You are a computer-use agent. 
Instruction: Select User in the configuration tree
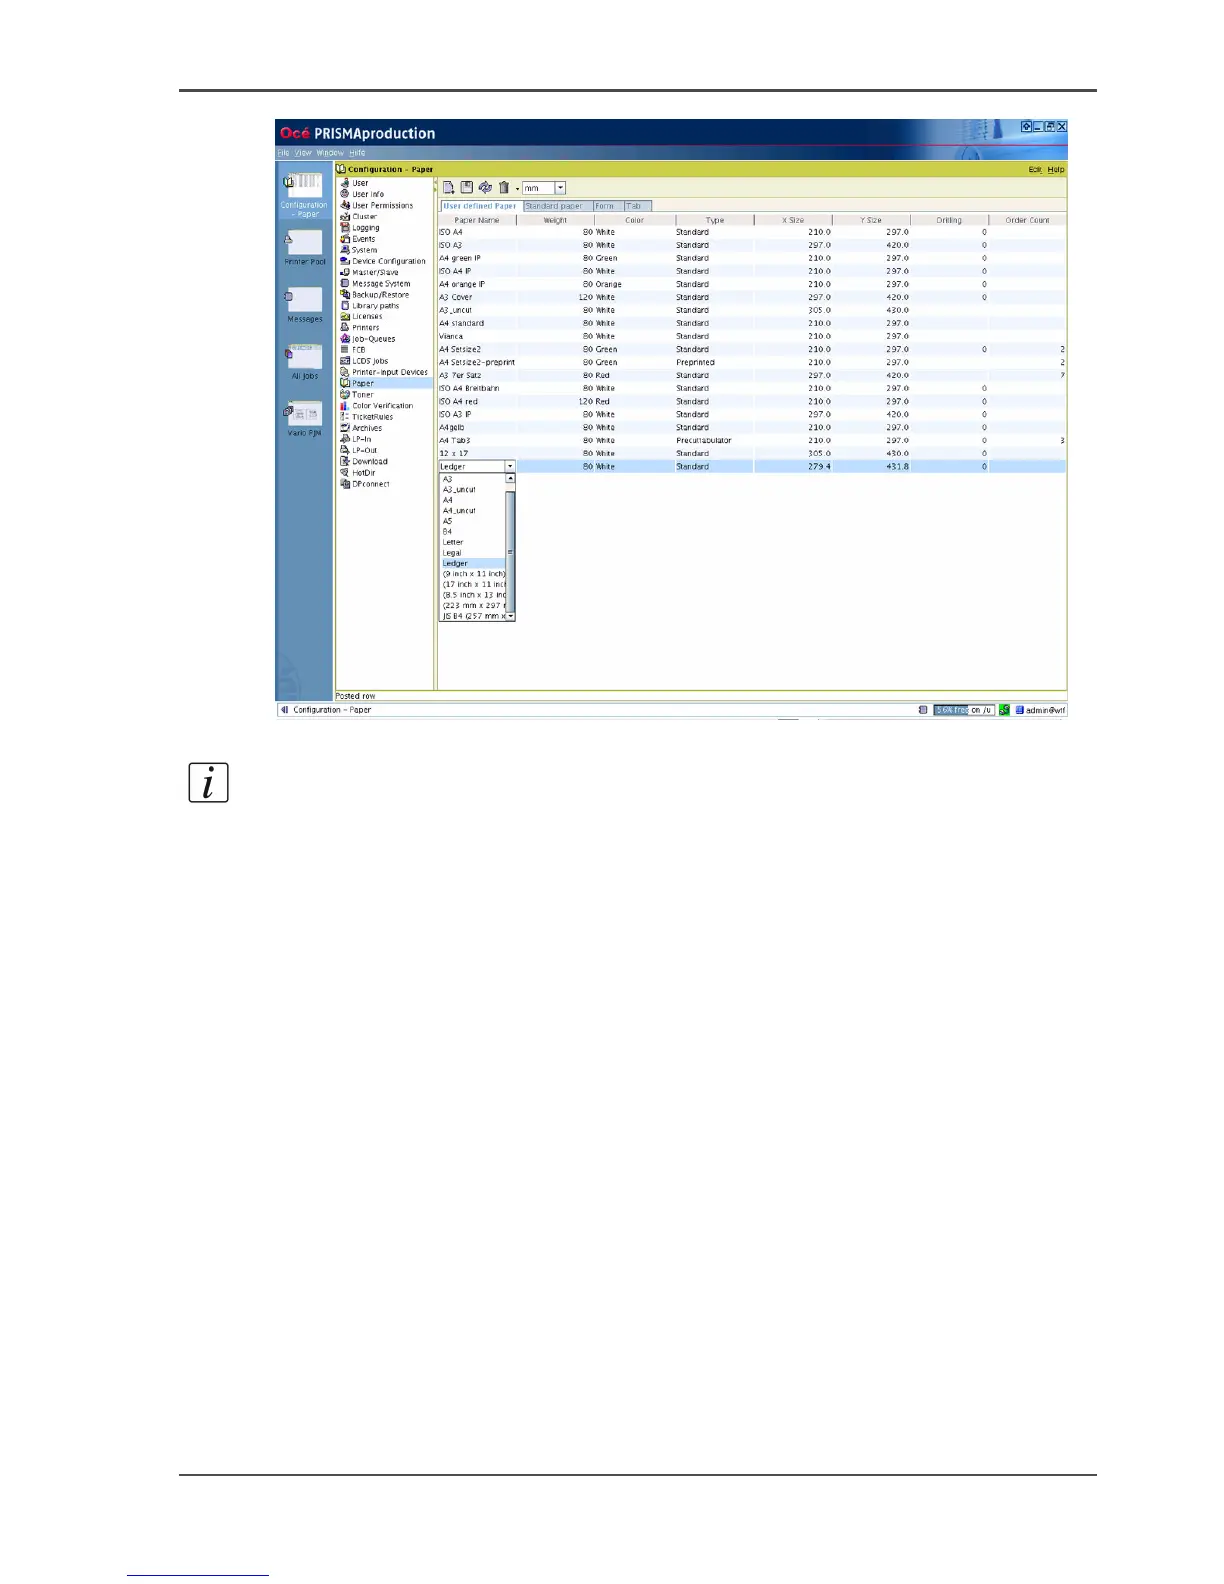360,183
